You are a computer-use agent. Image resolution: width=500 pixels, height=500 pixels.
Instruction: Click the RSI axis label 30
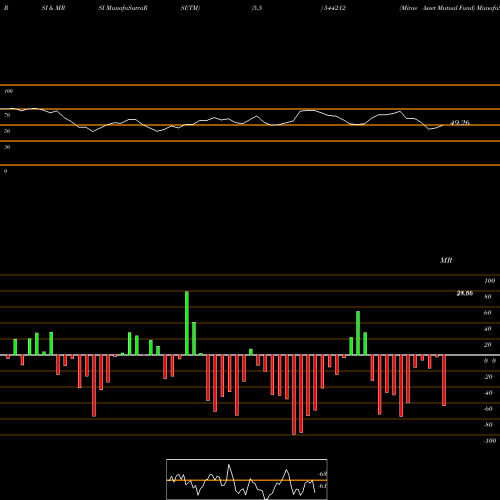(7, 147)
